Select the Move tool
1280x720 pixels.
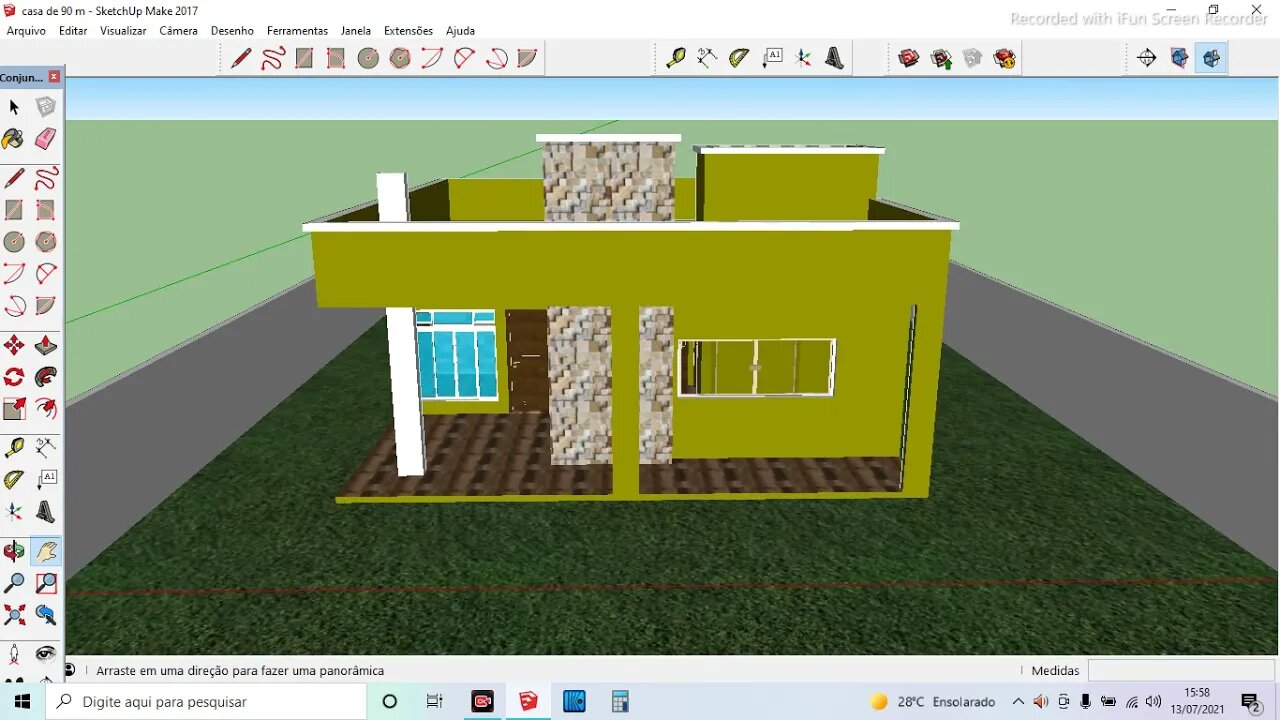(14, 346)
